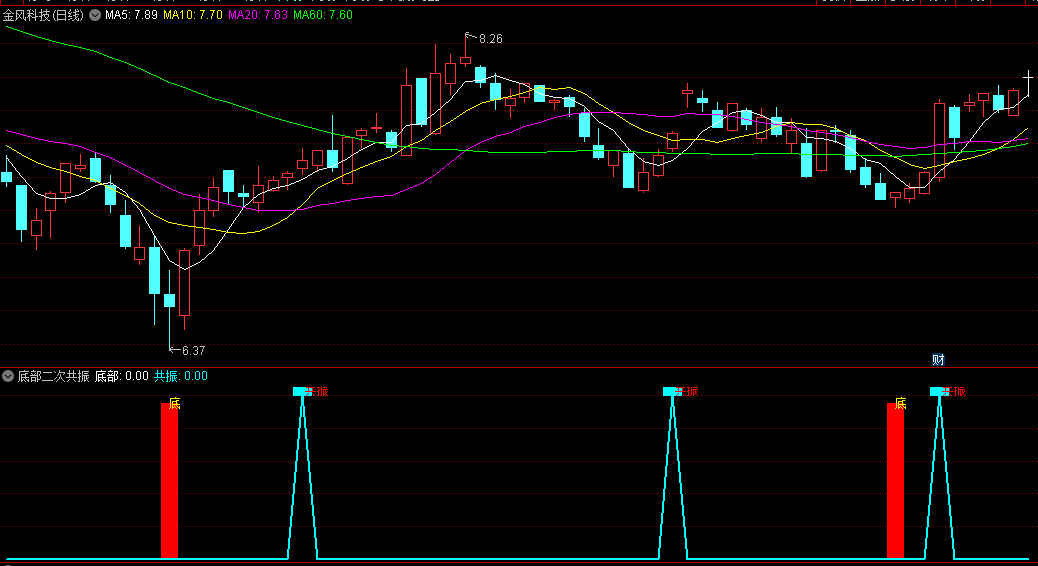Select the MA60: 7.60 label
This screenshot has width=1038, height=566.
pos(322,15)
